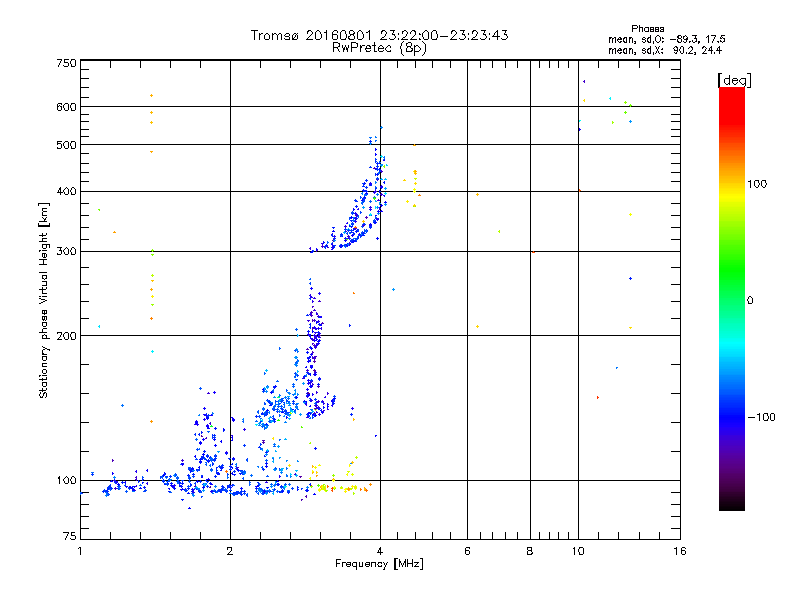Image resolution: width=800 pixels, height=600 pixels.
Task: Click the y-axis tick label '300'
Action: tap(66, 252)
